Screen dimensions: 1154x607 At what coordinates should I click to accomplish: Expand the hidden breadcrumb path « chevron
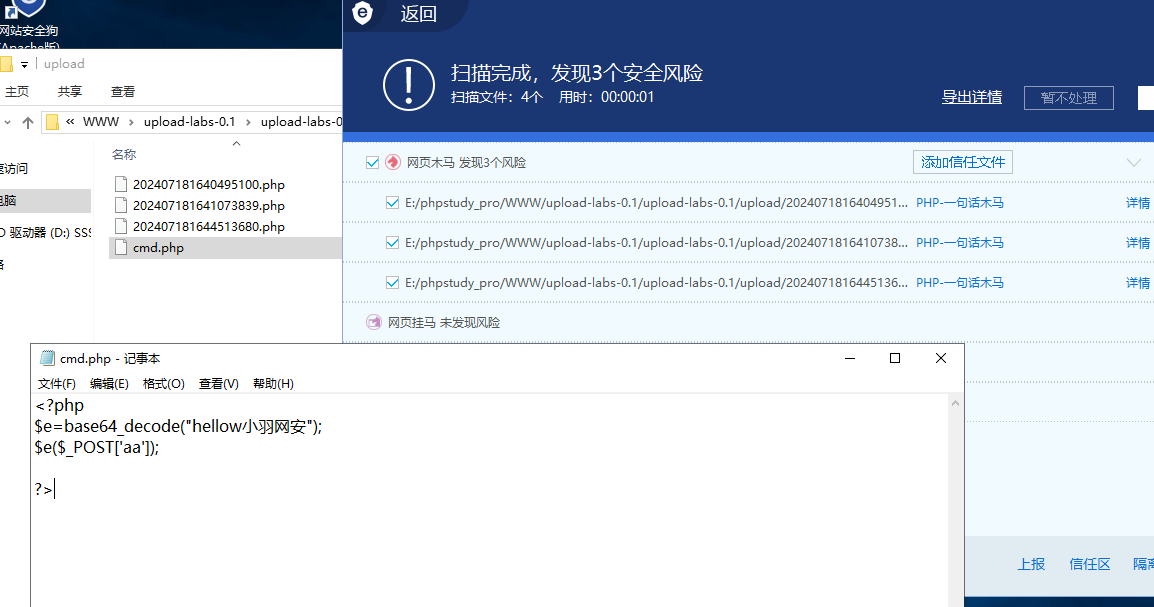tap(70, 122)
